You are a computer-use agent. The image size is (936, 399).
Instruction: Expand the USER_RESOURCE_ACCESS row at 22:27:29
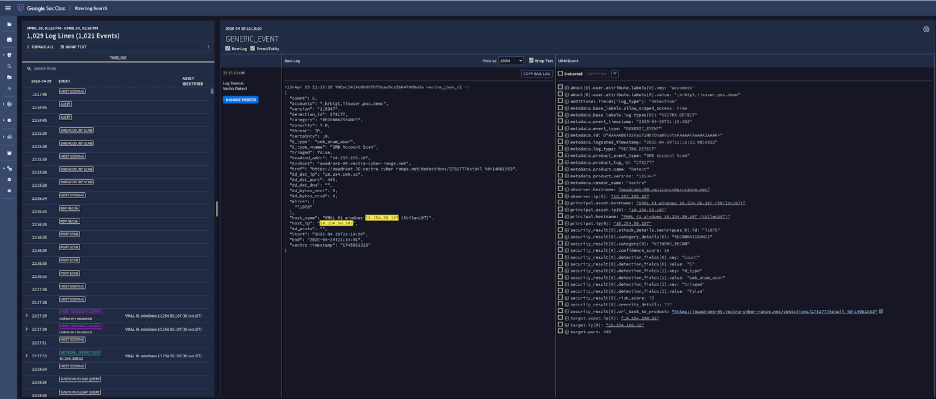[27, 314]
